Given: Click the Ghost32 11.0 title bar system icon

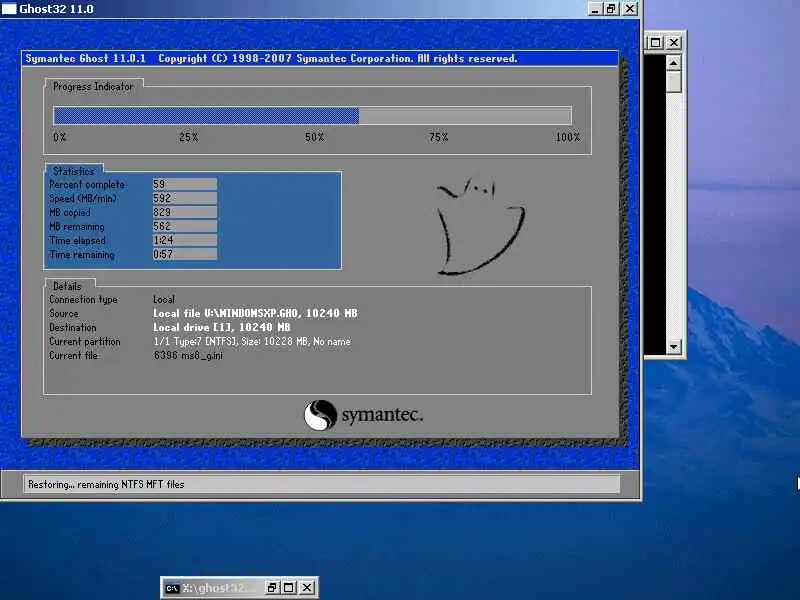Looking at the screenshot, I should click(x=9, y=8).
